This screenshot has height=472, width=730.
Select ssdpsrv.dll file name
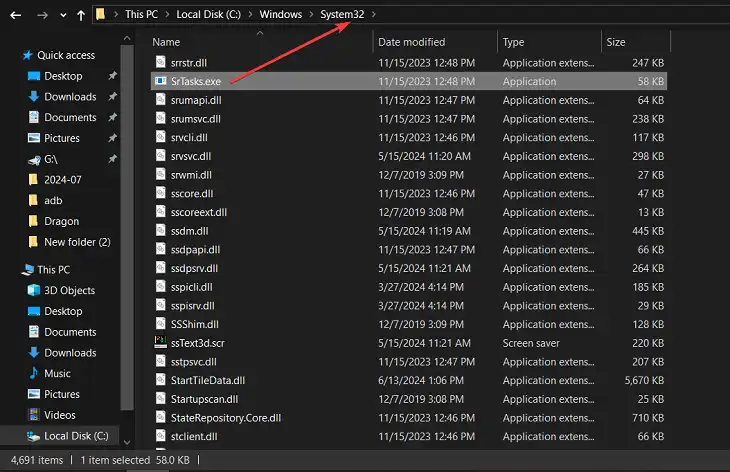194,269
